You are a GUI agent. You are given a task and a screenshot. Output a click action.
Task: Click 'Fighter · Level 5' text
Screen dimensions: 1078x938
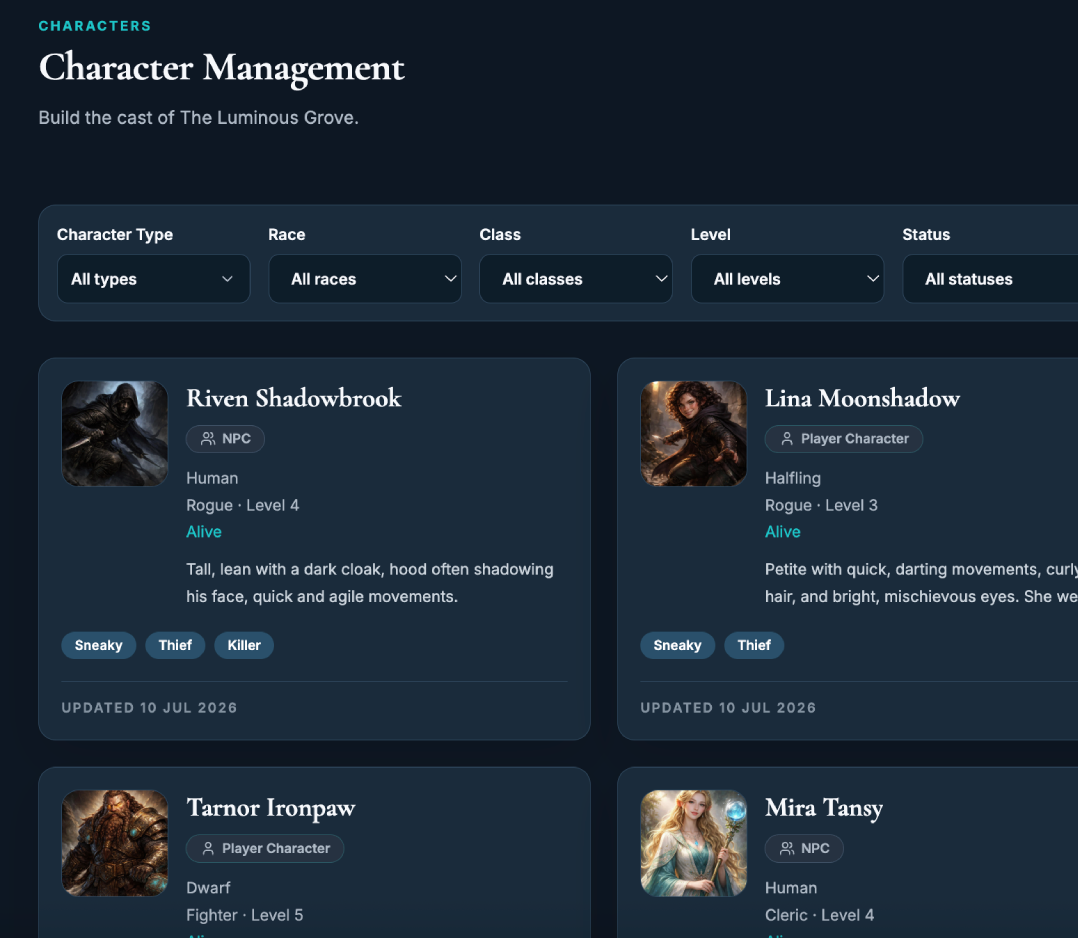click(x=245, y=915)
